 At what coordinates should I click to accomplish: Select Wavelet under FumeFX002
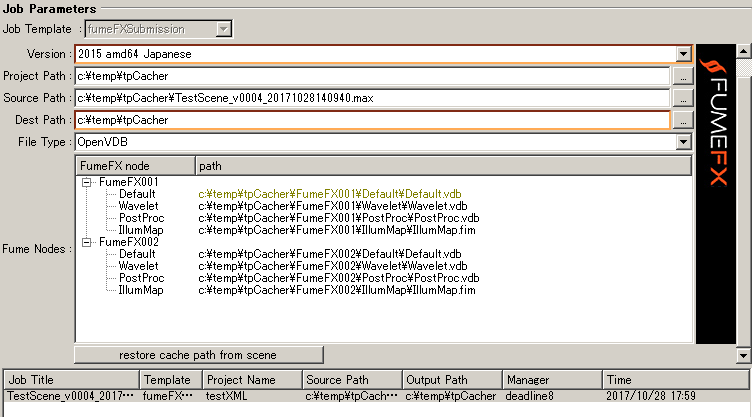click(x=139, y=266)
